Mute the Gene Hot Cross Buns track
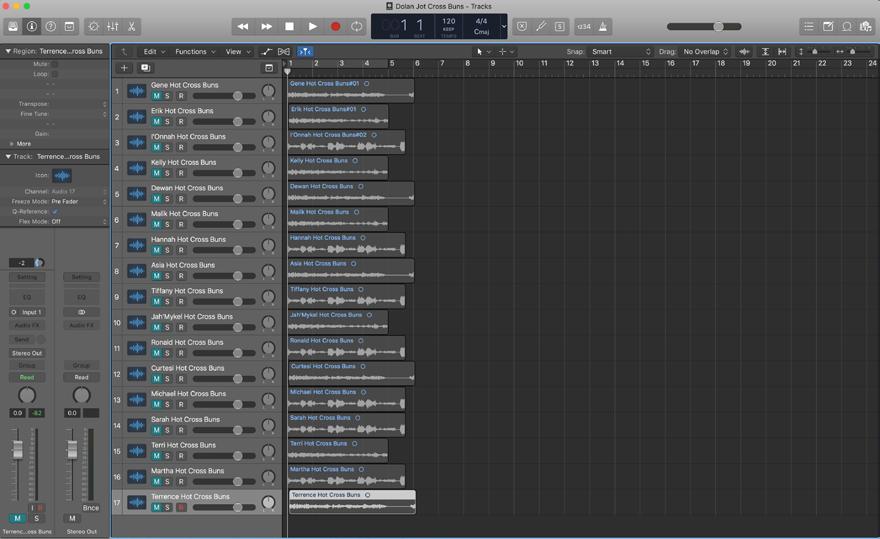 pos(156,96)
